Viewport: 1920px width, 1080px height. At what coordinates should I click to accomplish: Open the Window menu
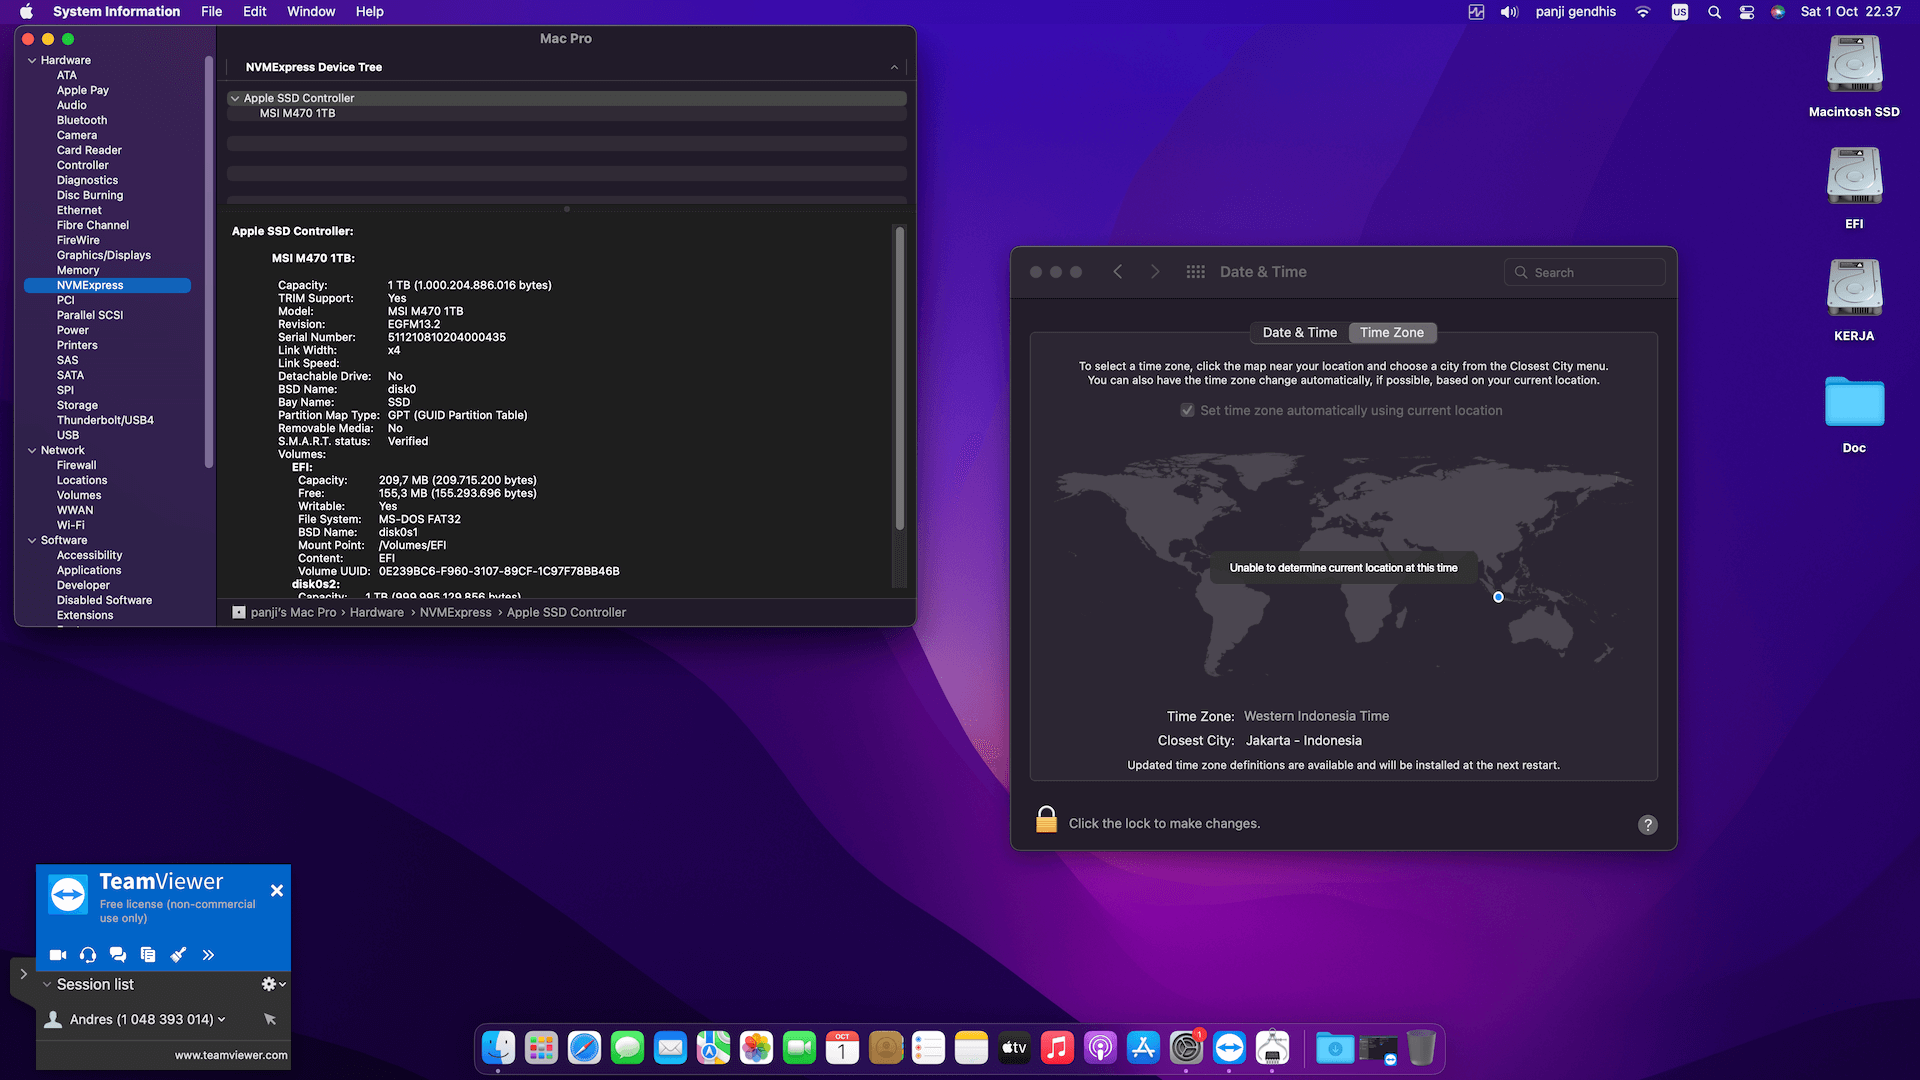click(x=311, y=11)
